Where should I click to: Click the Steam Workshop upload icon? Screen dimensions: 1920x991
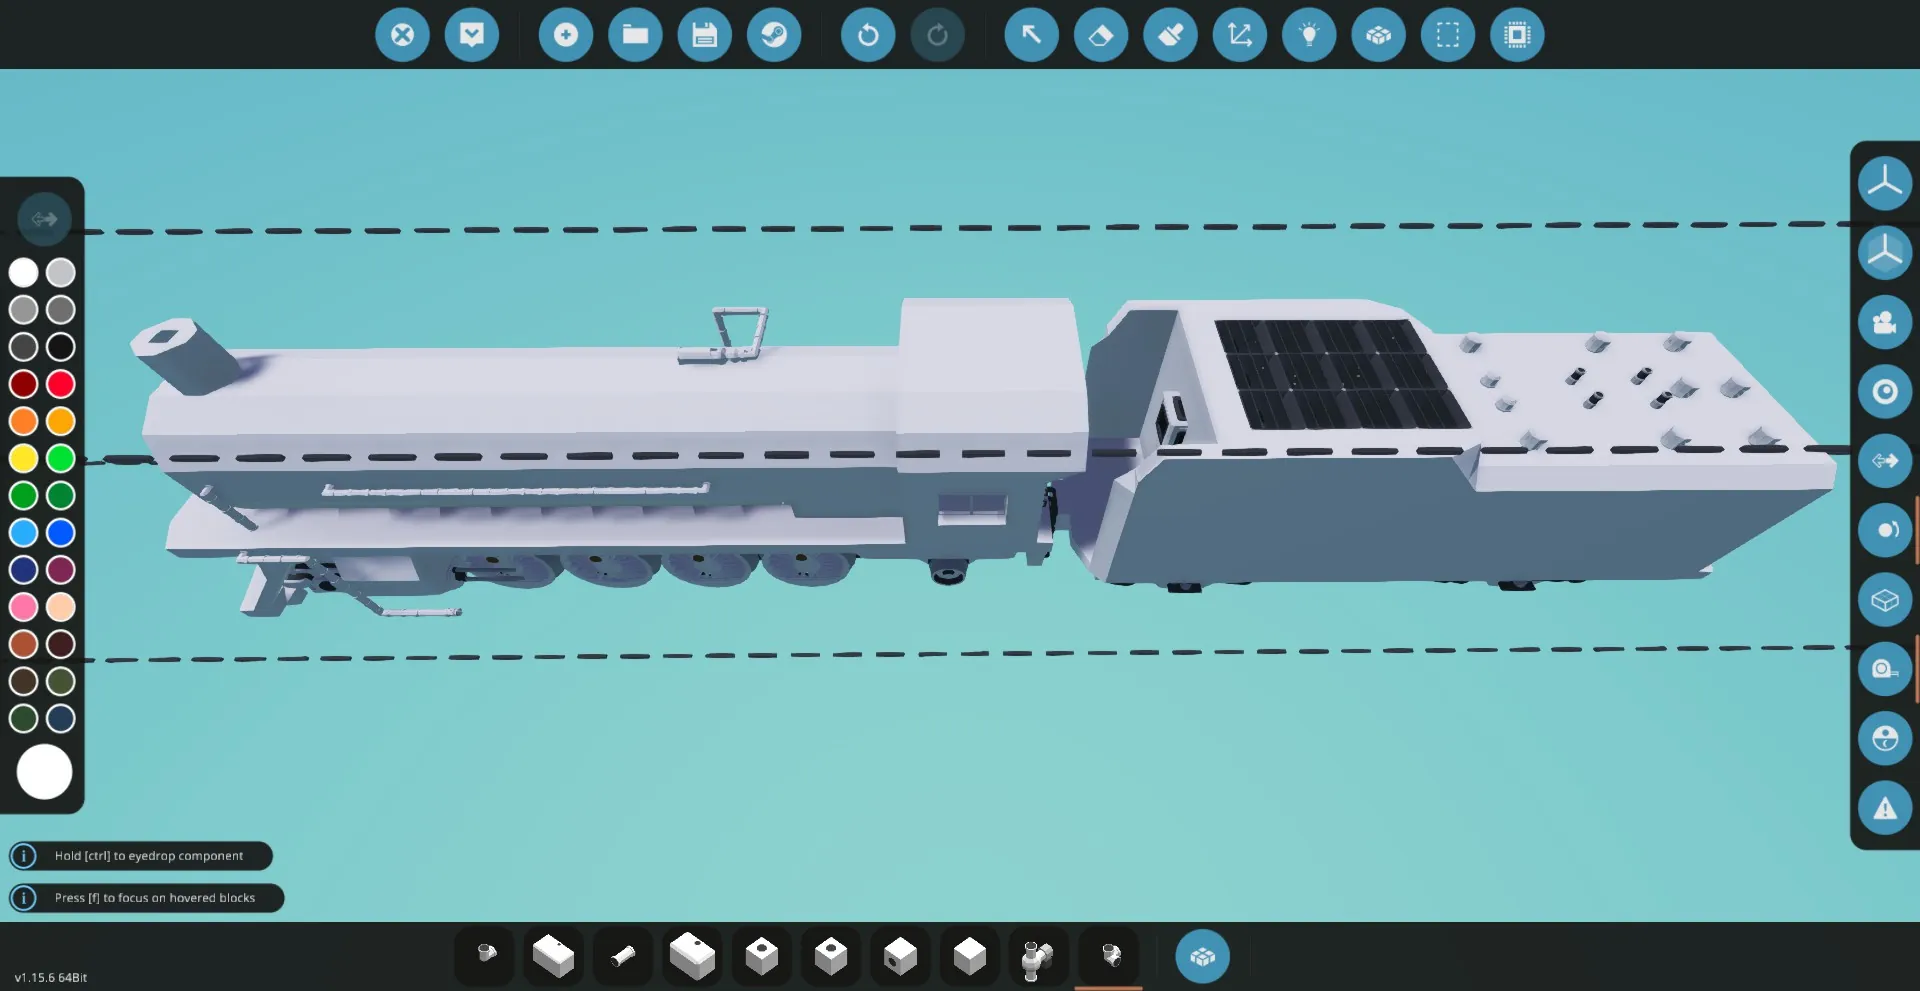(x=774, y=35)
